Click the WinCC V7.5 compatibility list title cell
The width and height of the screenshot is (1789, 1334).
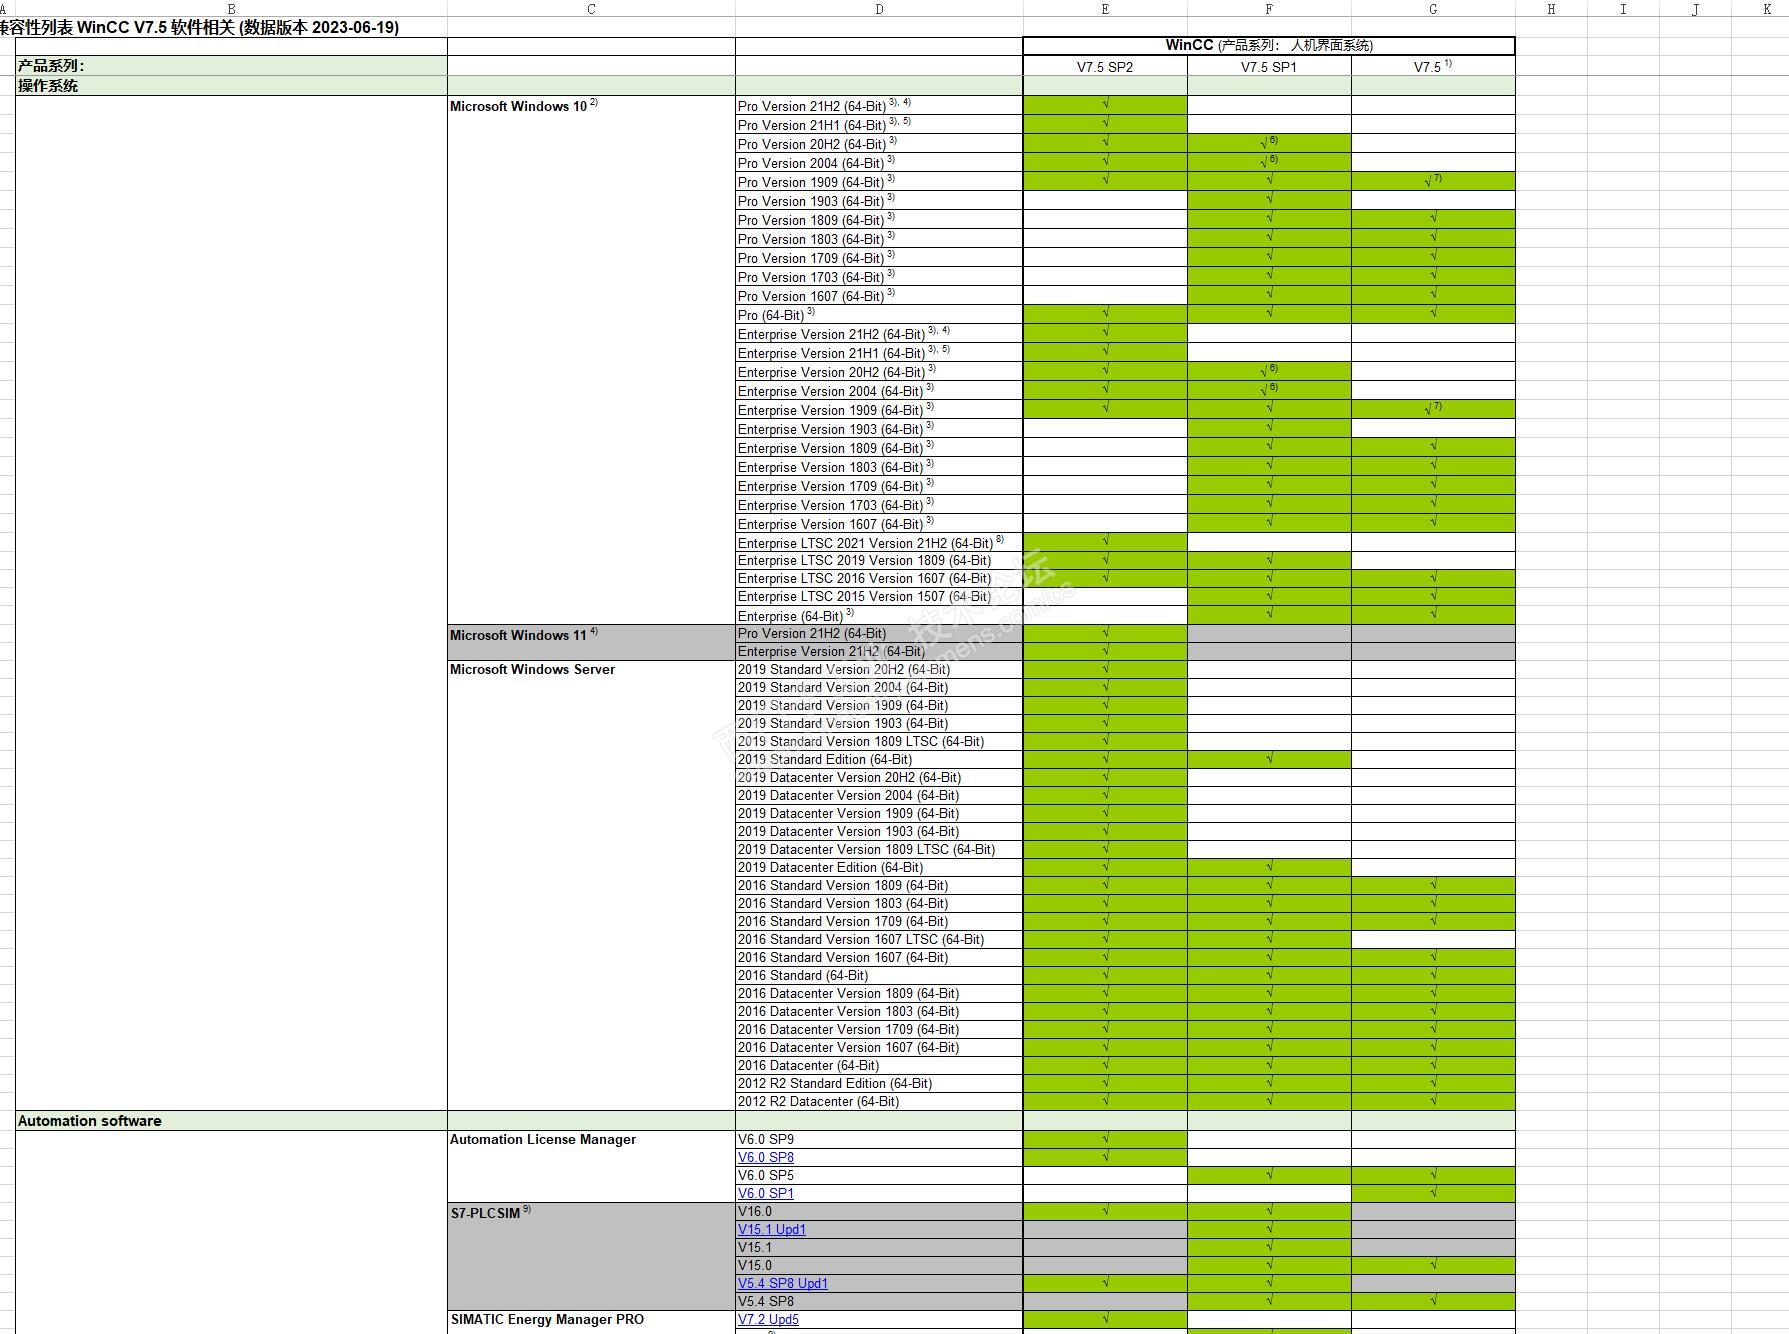200,27
